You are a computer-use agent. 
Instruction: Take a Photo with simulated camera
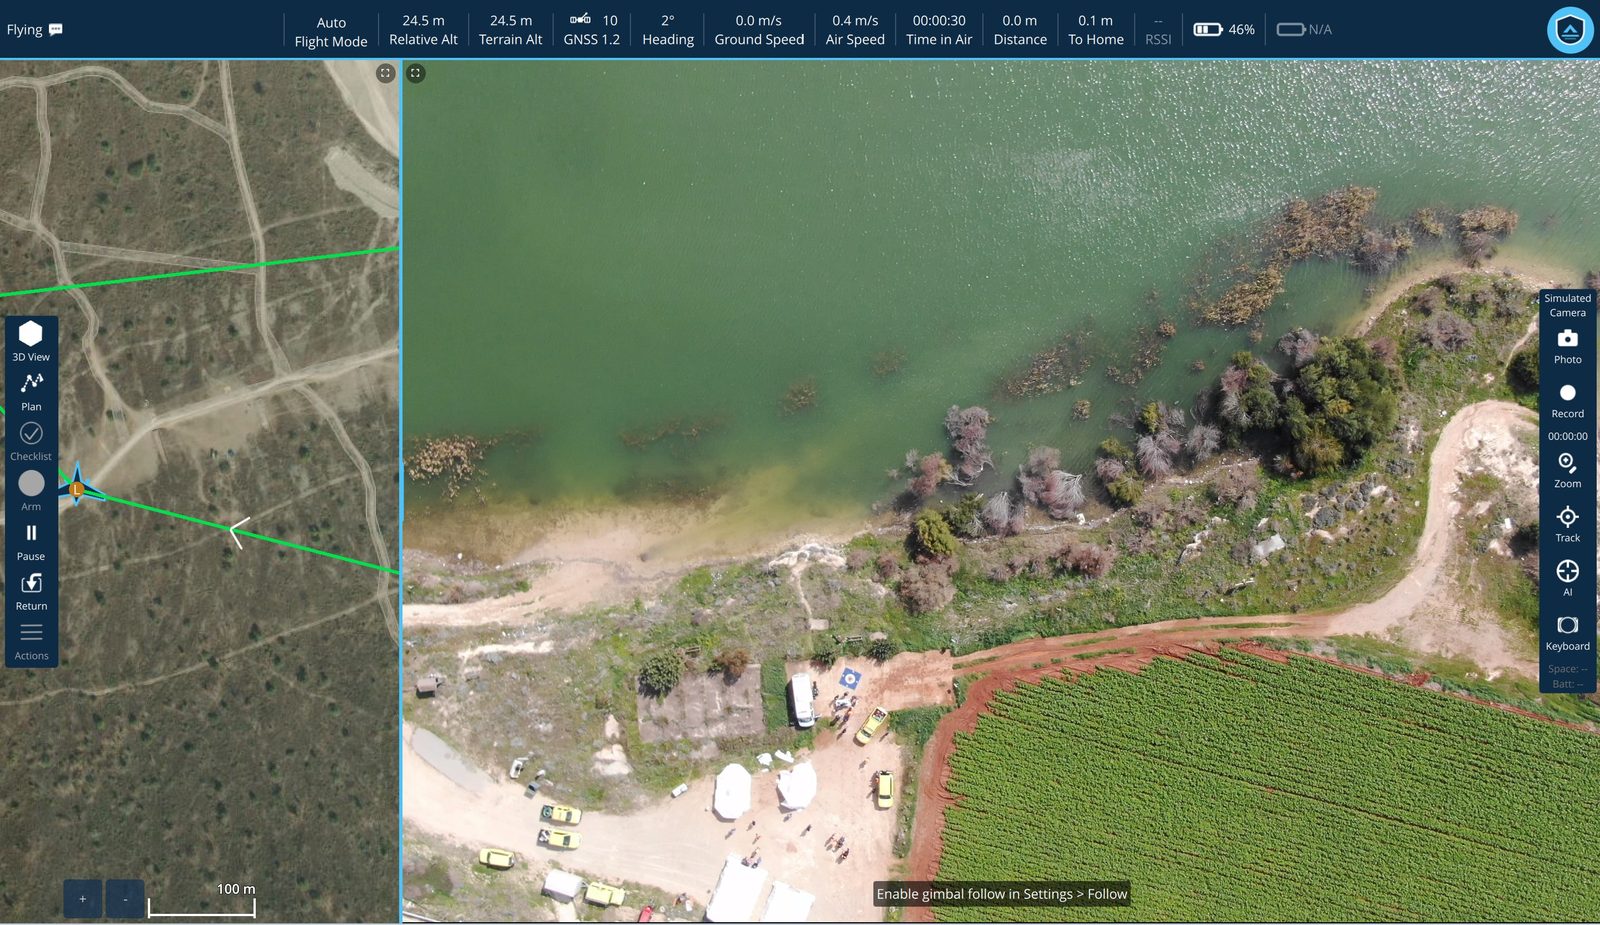[x=1567, y=346]
